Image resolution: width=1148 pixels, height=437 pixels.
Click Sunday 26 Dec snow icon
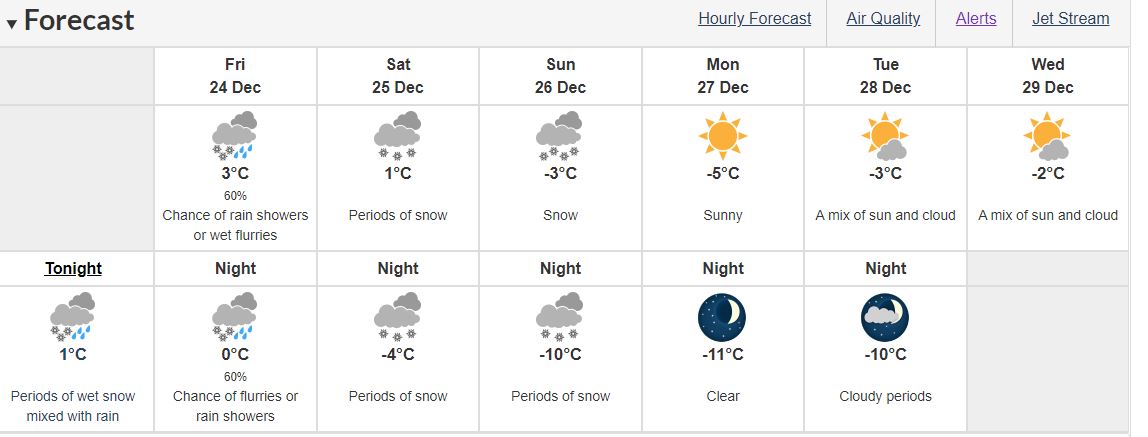click(x=560, y=135)
